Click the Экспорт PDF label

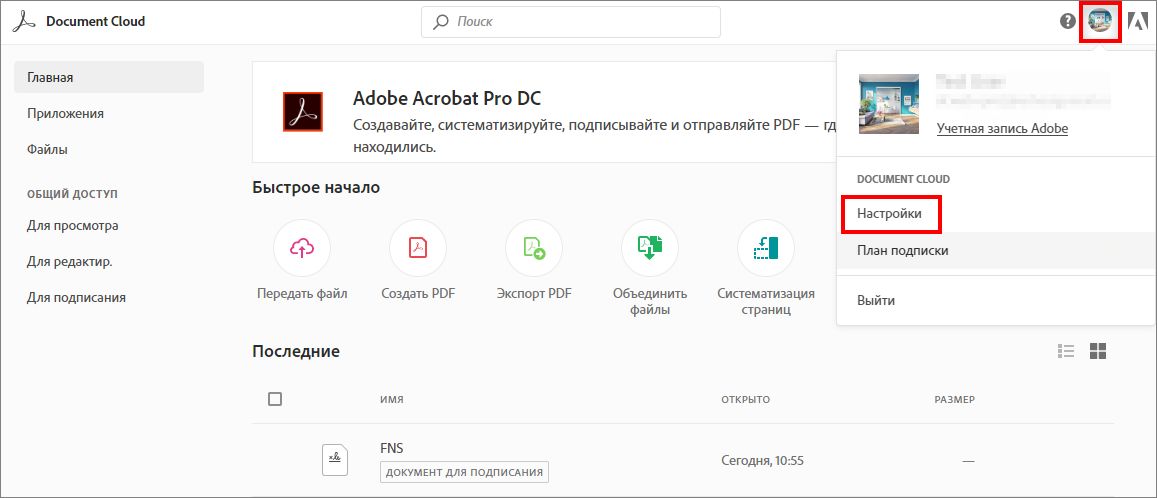coord(534,294)
